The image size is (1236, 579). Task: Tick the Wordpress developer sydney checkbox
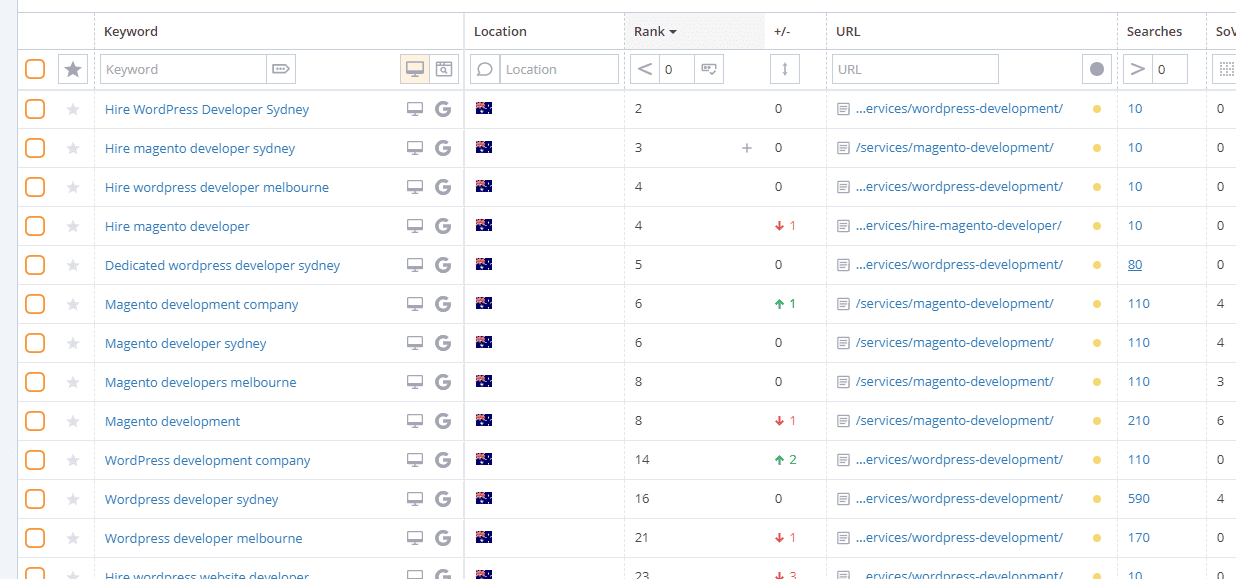(x=35, y=499)
